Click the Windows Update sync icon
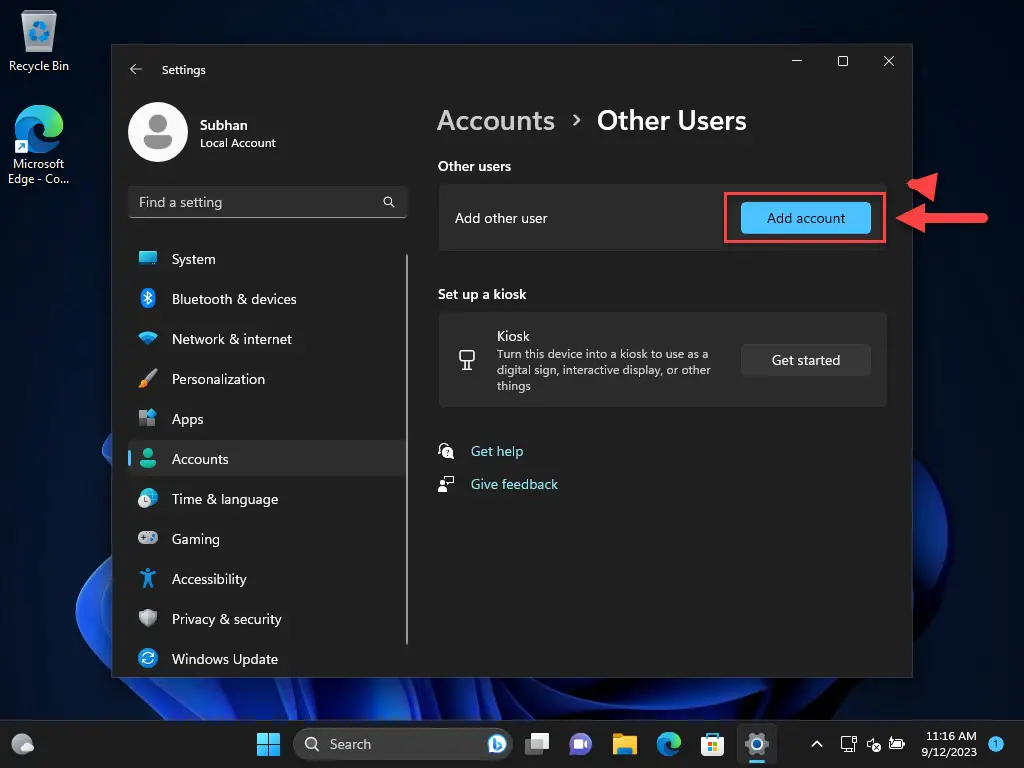The height and width of the screenshot is (768, 1024). (148, 658)
